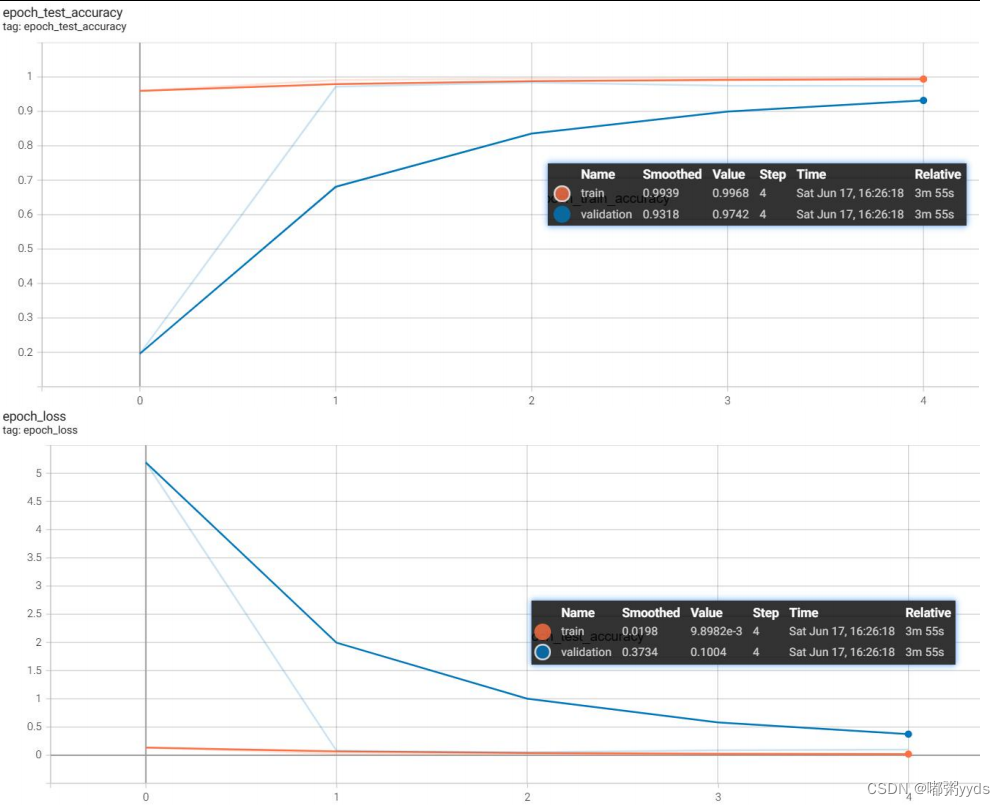Select the orange train endpoint on accuracy chart

tap(923, 79)
